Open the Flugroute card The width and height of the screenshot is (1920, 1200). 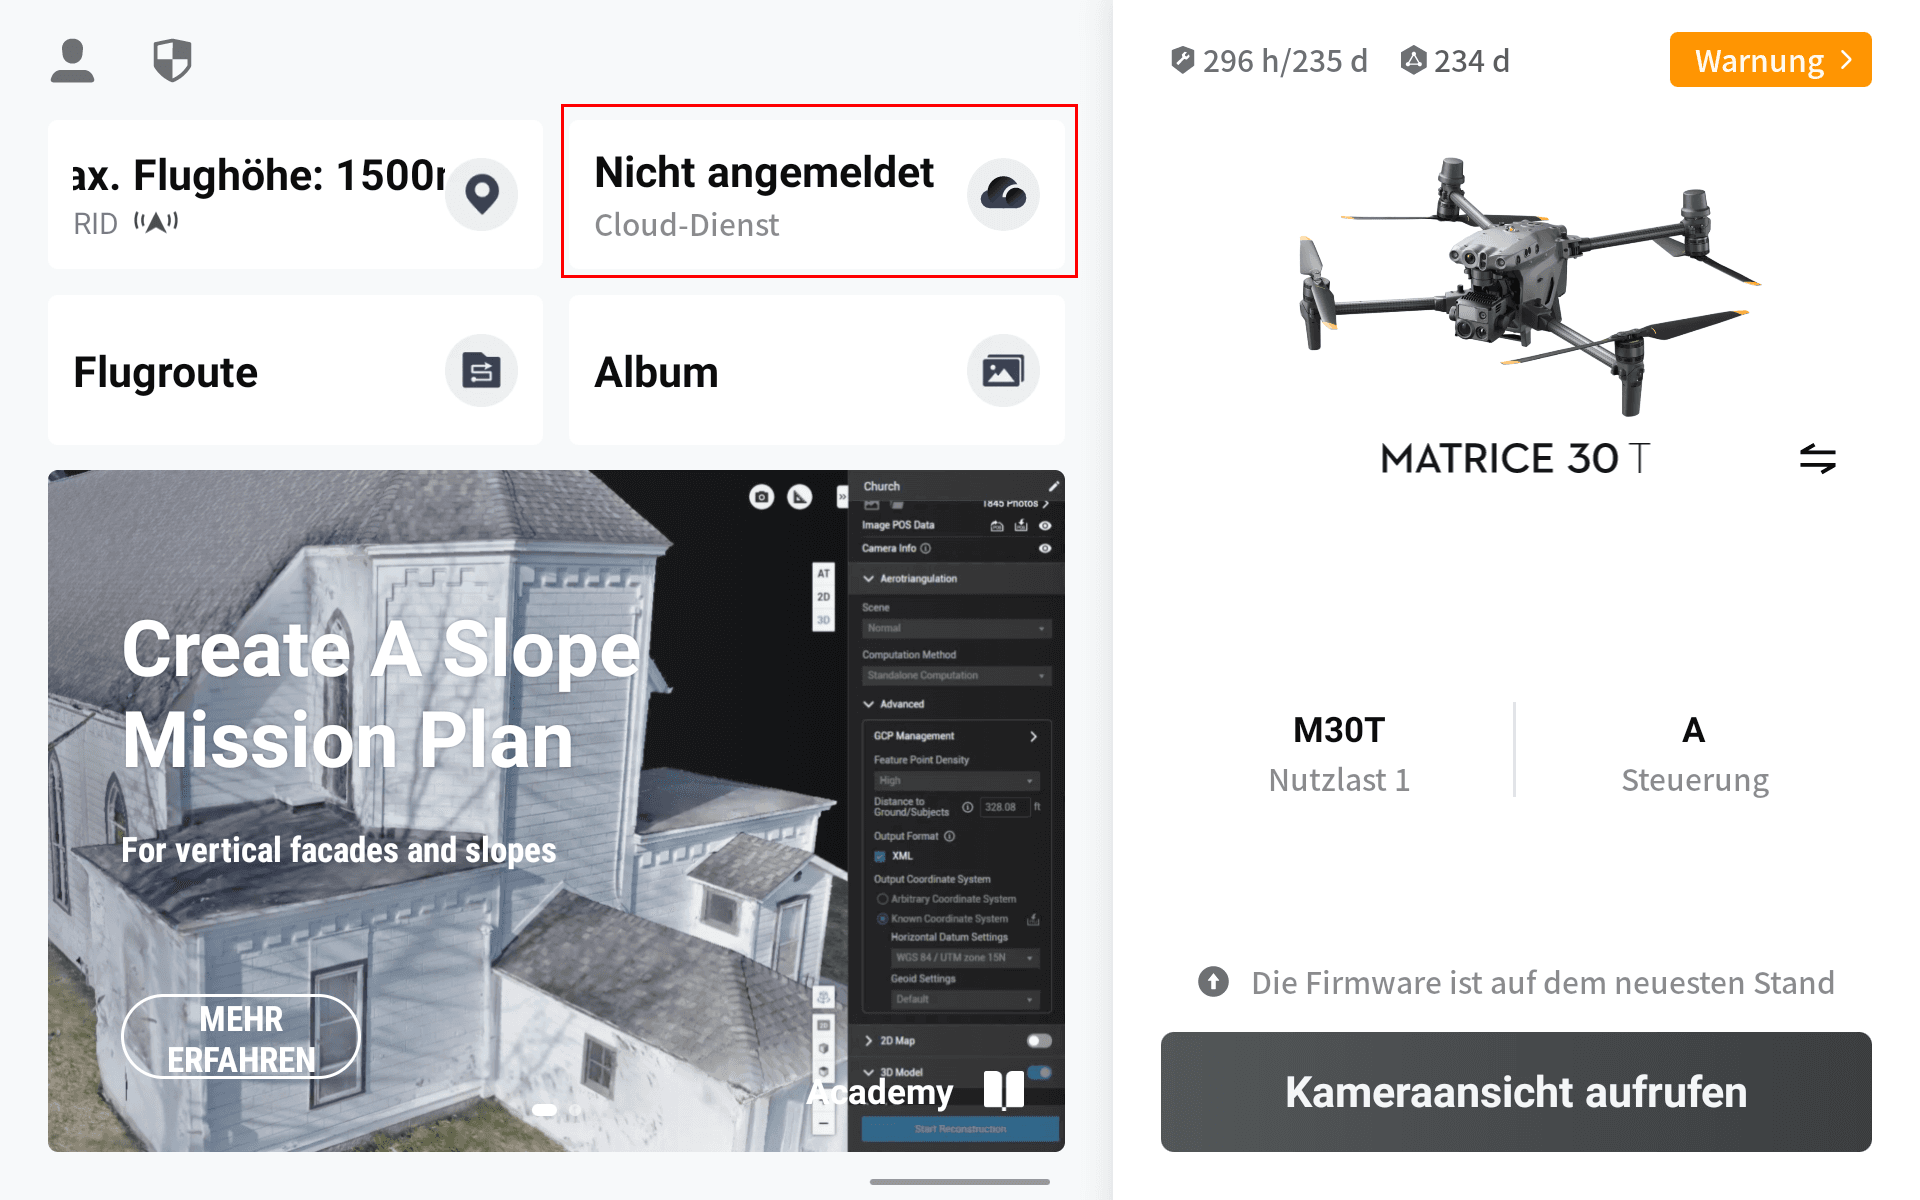click(295, 371)
